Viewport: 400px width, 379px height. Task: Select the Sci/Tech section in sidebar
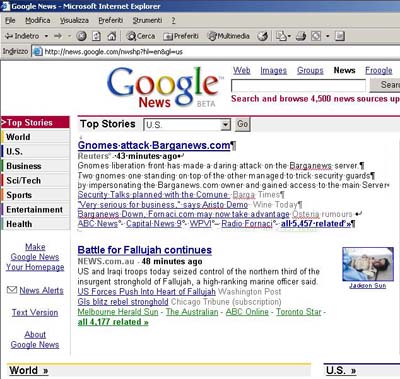coord(35,180)
